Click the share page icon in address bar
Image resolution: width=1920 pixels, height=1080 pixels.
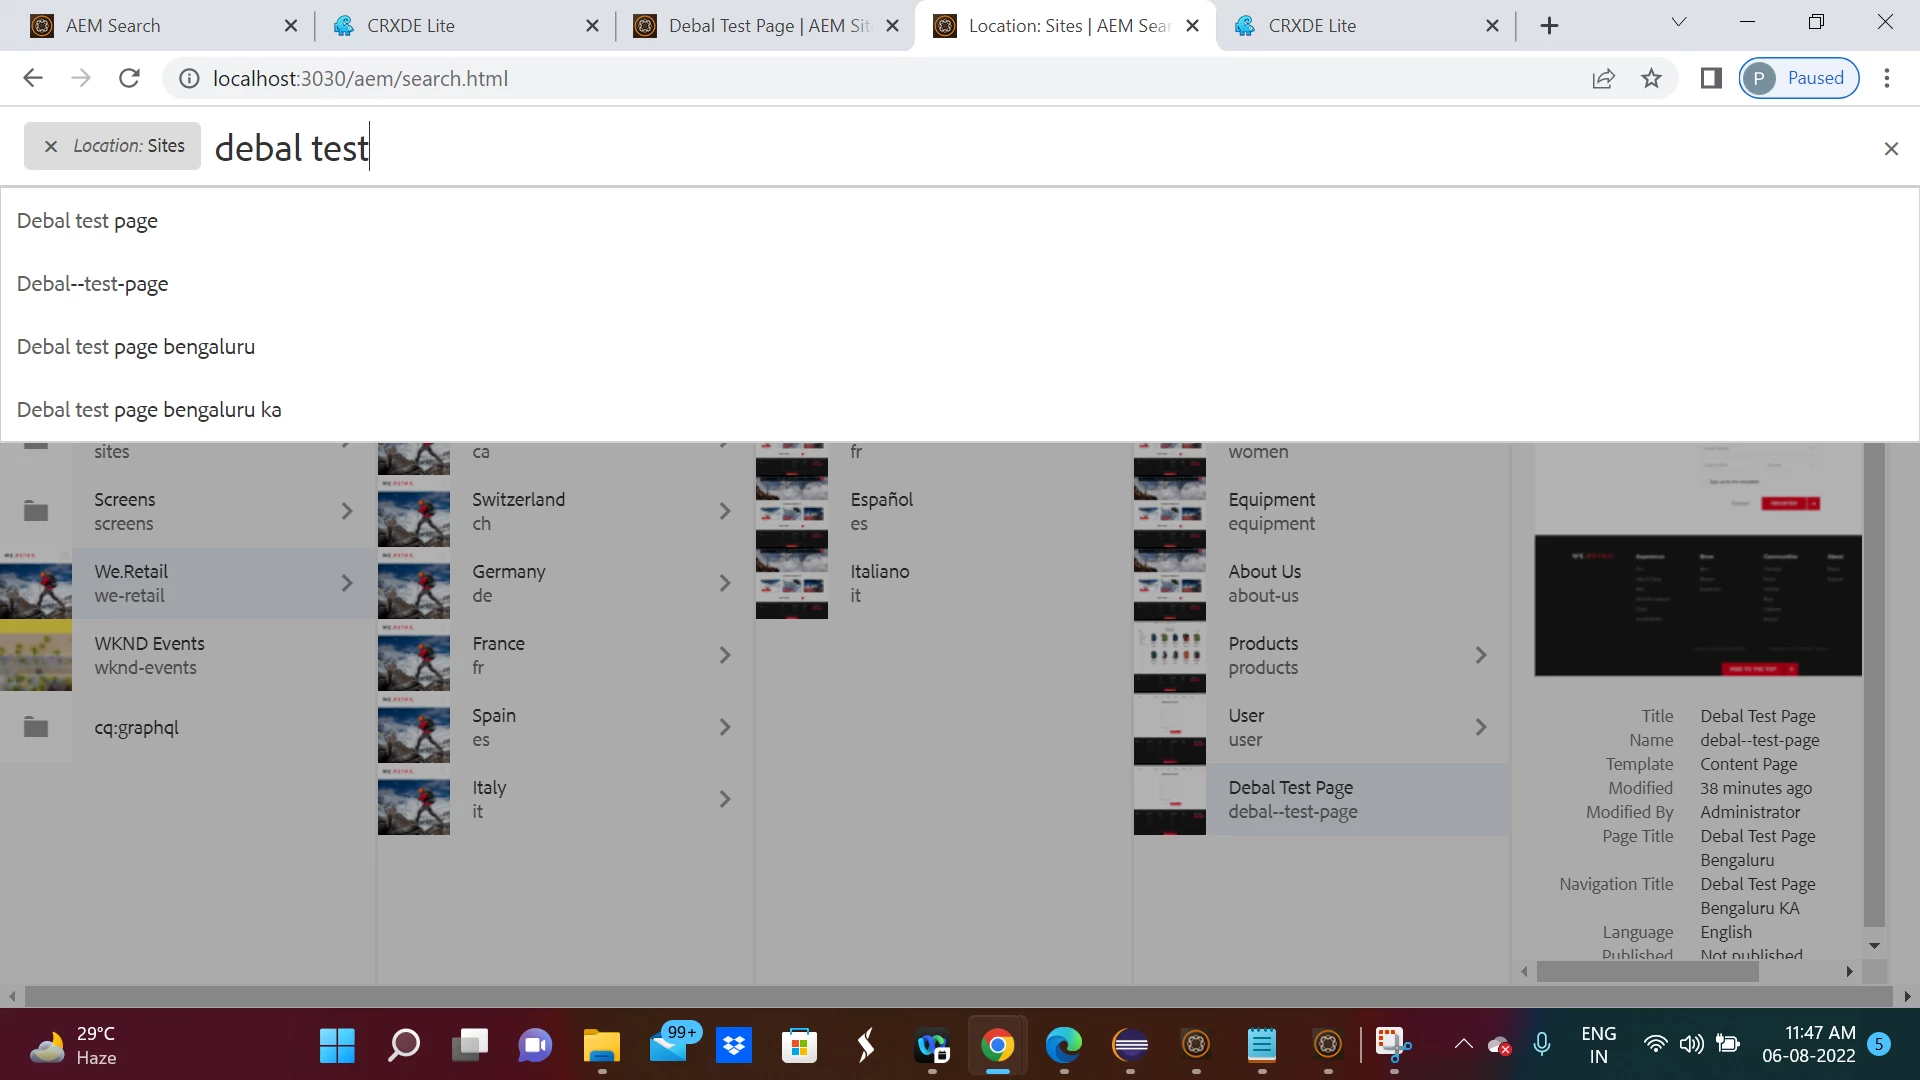tap(1603, 78)
